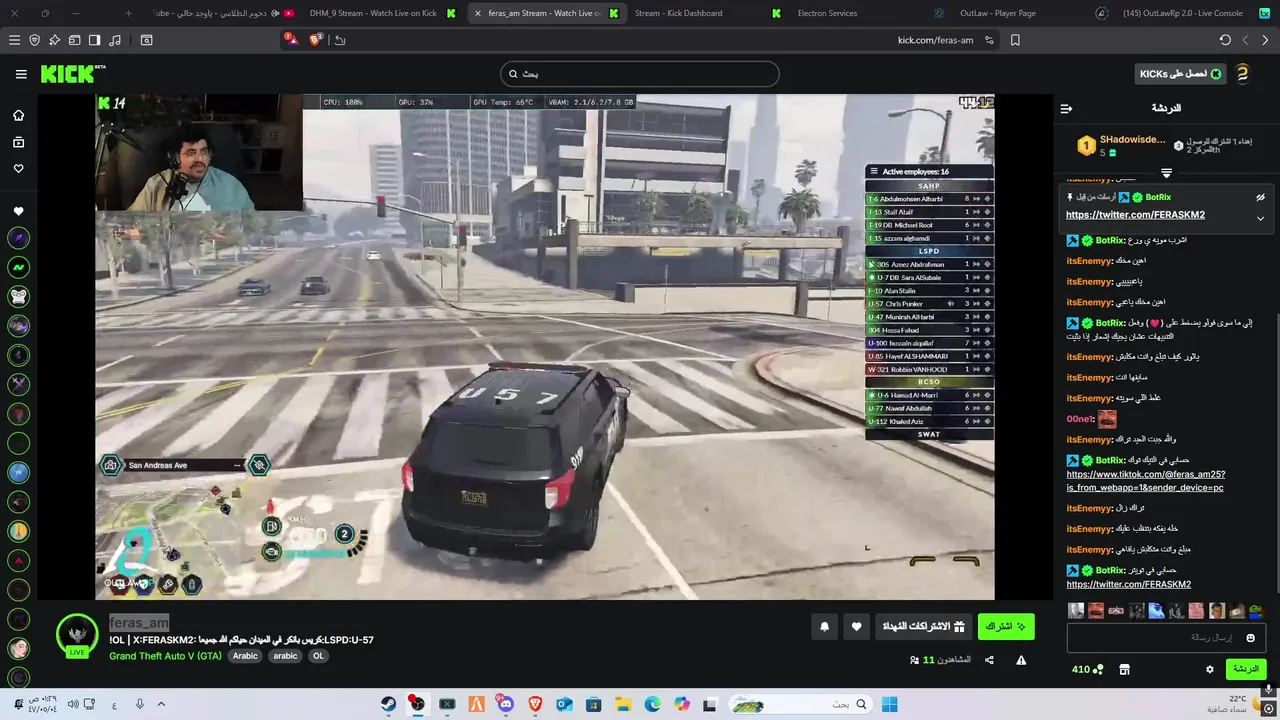This screenshot has height=720, width=1280.
Task: Click the Subscribe green button
Action: click(1006, 626)
